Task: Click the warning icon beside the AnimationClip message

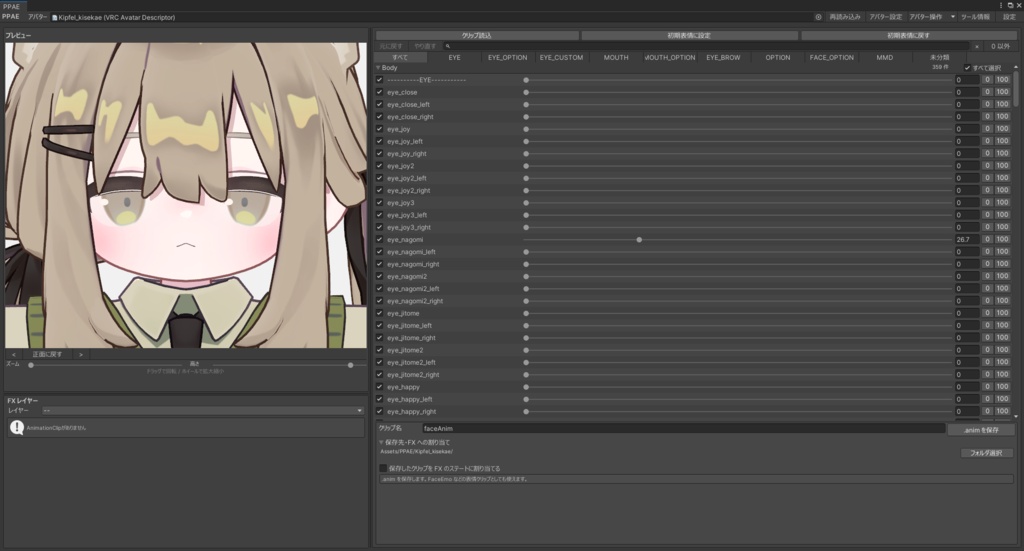Action: click(17, 428)
